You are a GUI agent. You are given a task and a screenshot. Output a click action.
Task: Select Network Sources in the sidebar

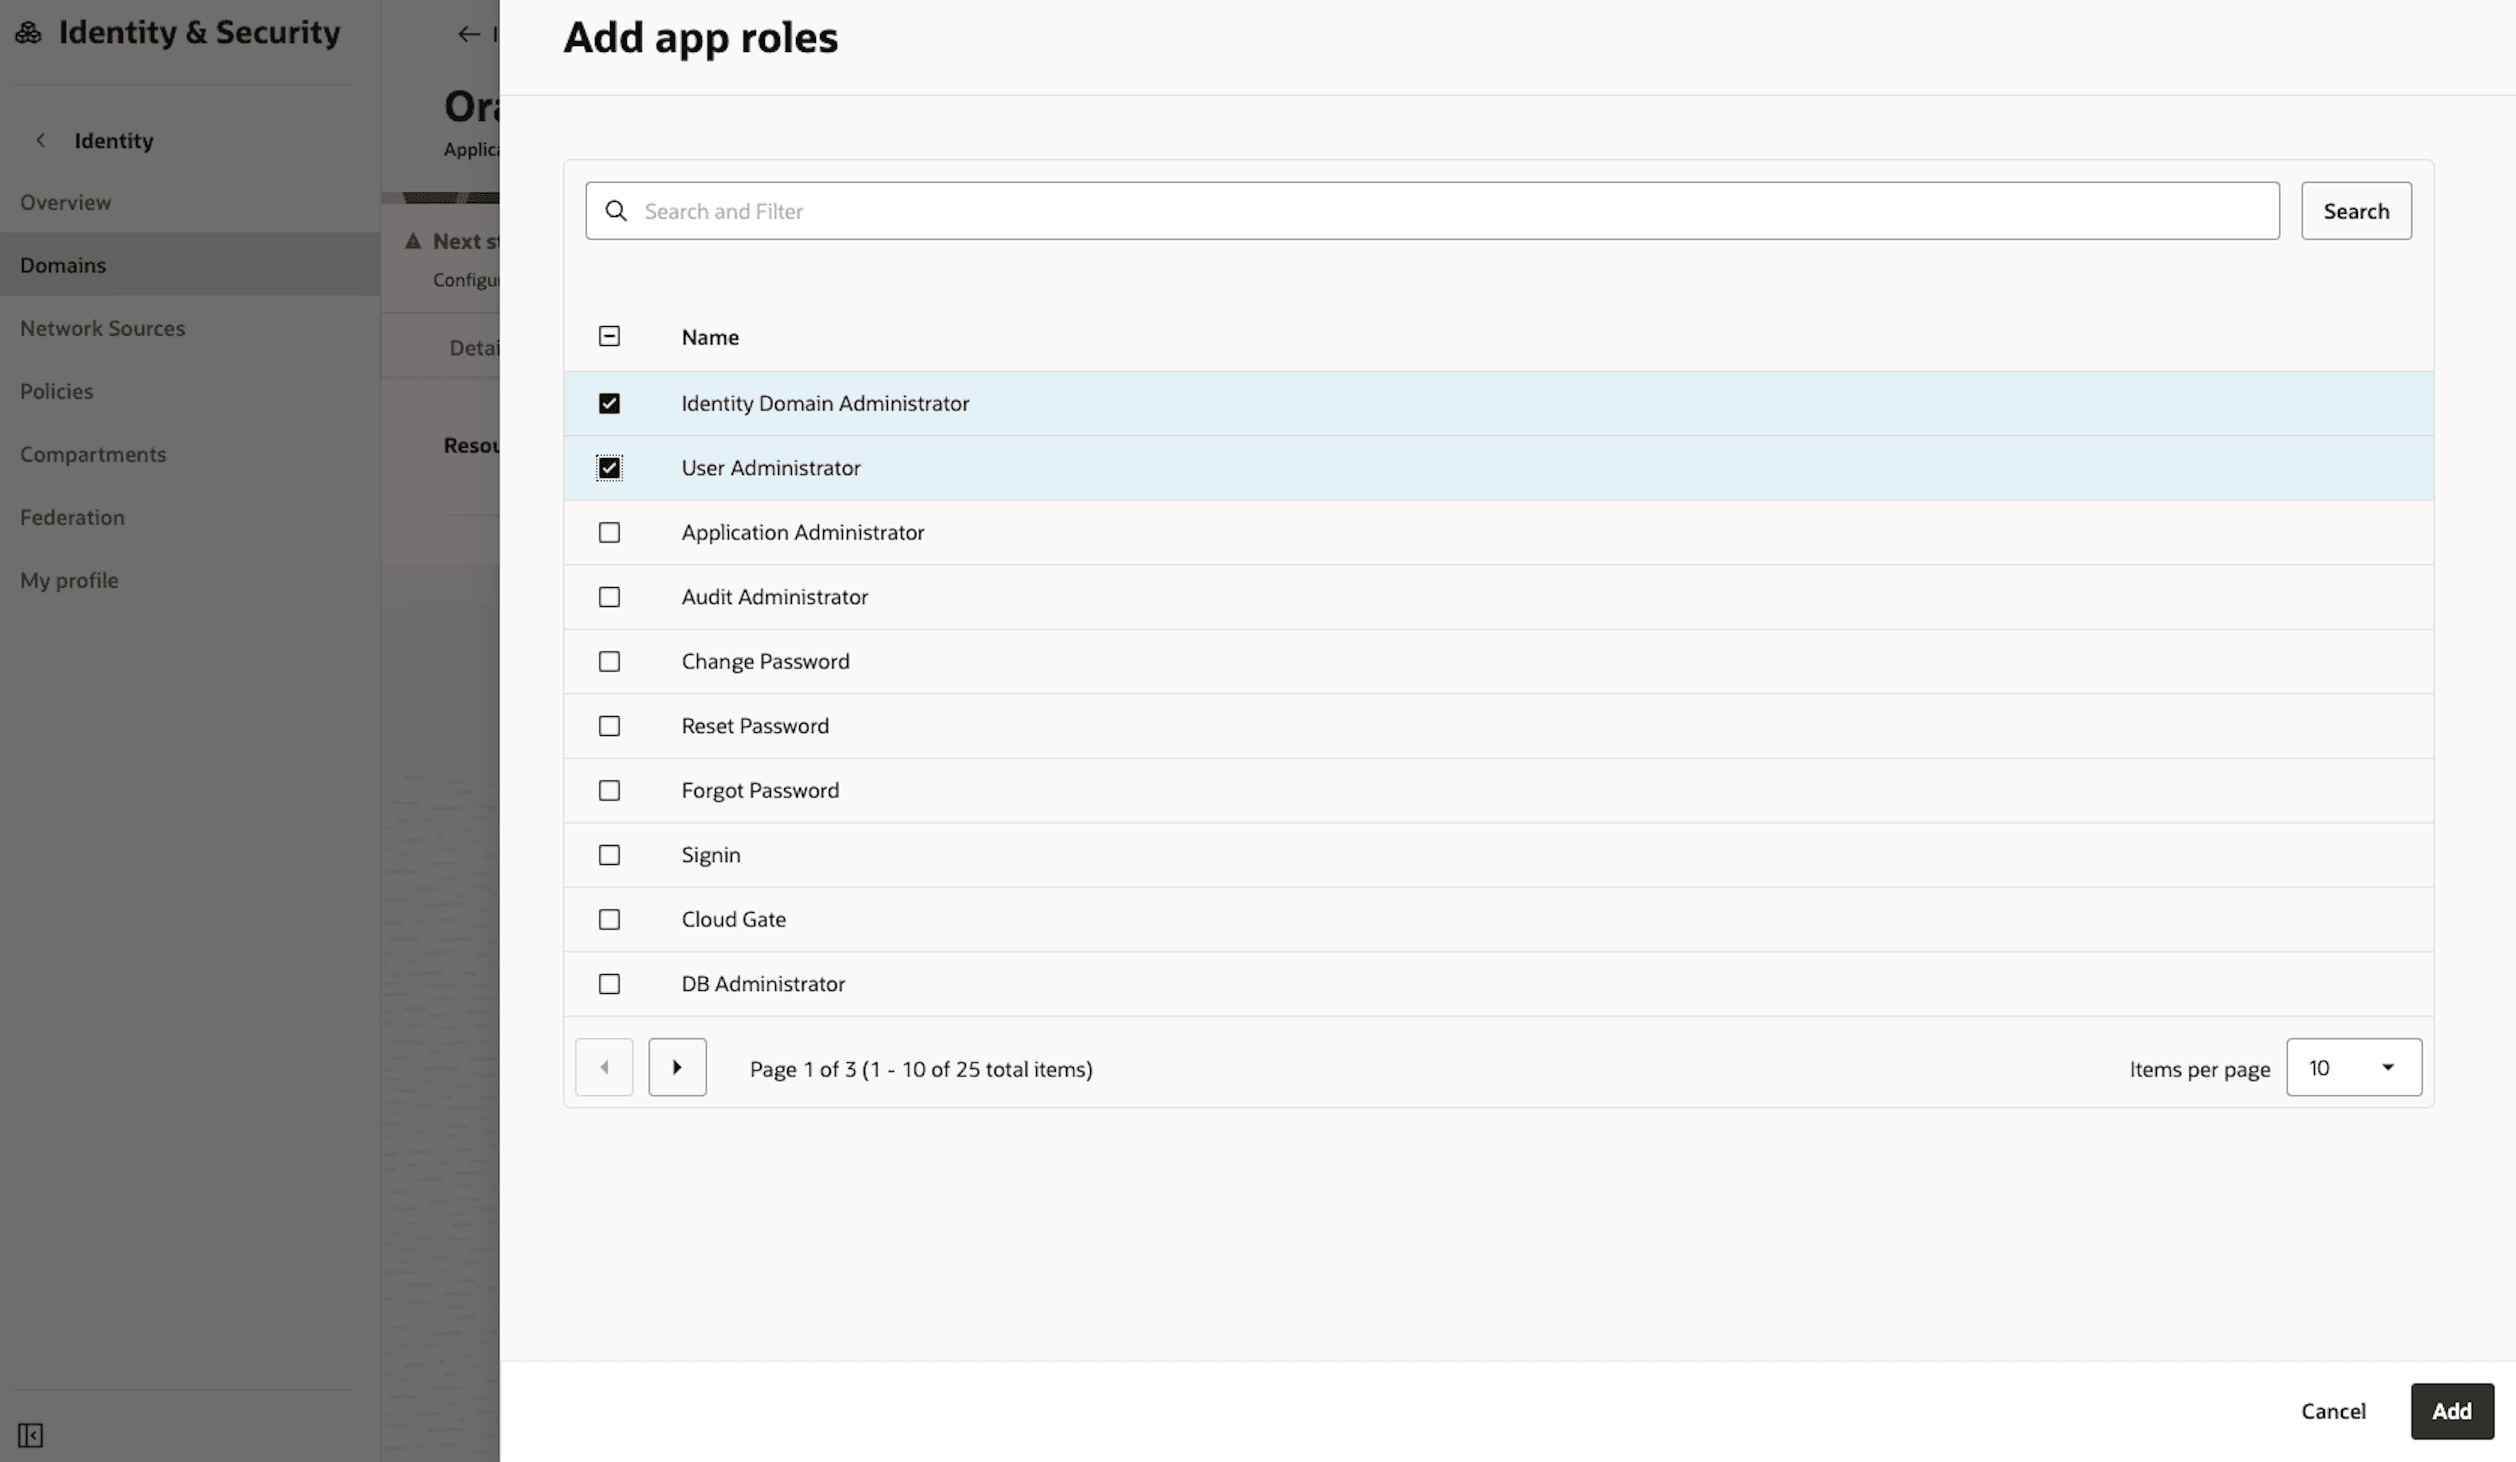point(103,328)
